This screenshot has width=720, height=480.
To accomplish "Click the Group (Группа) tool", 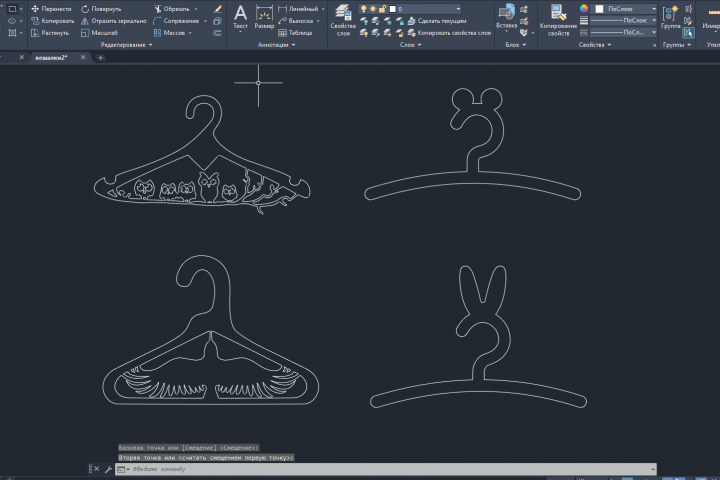I will (x=670, y=17).
